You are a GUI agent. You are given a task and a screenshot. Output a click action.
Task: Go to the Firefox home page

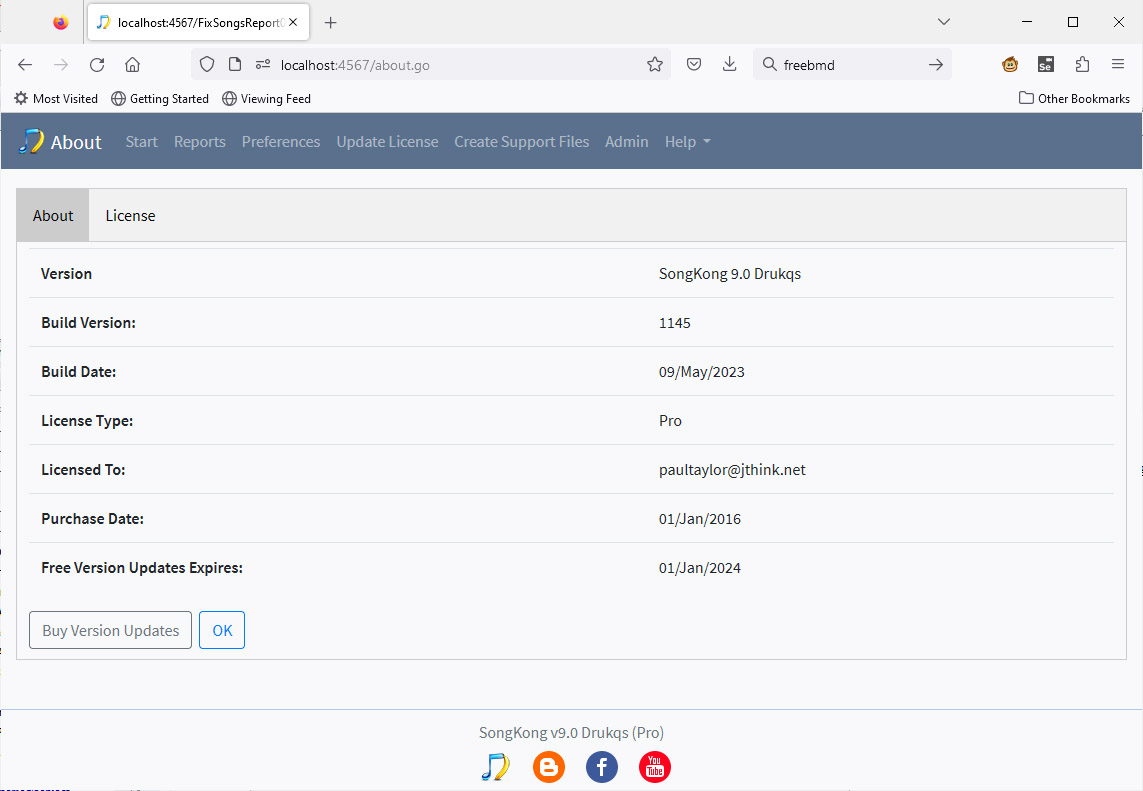[132, 65]
